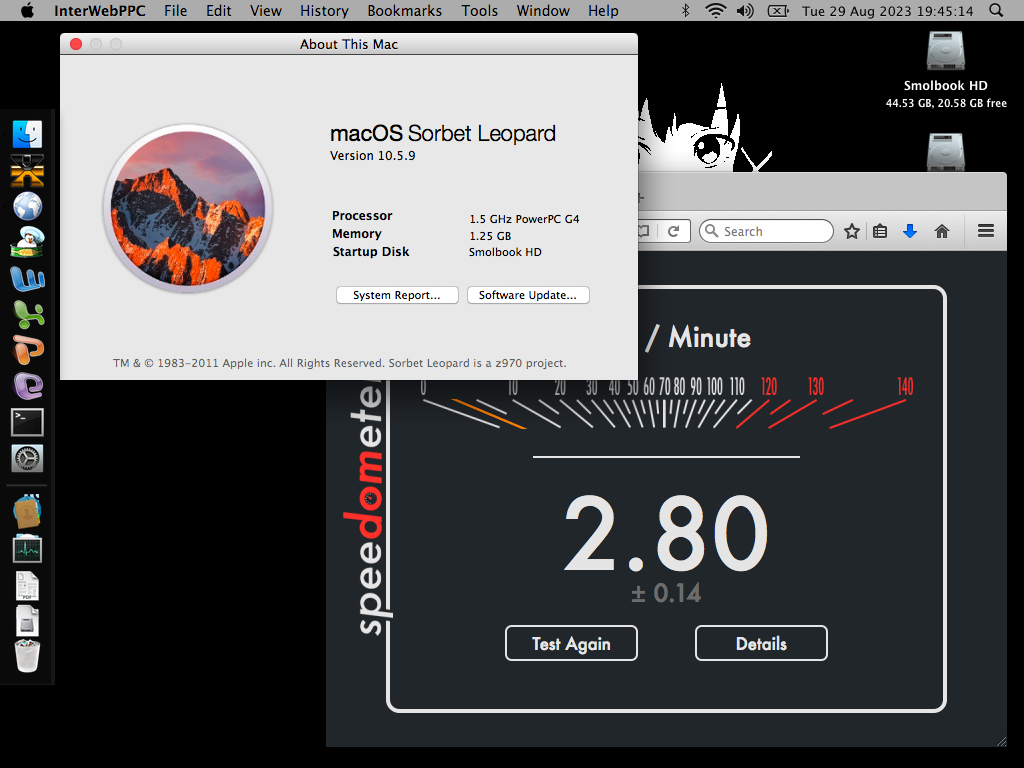Viewport: 1024px width, 768px height.
Task: Close the About This Mac window
Action: [x=76, y=44]
